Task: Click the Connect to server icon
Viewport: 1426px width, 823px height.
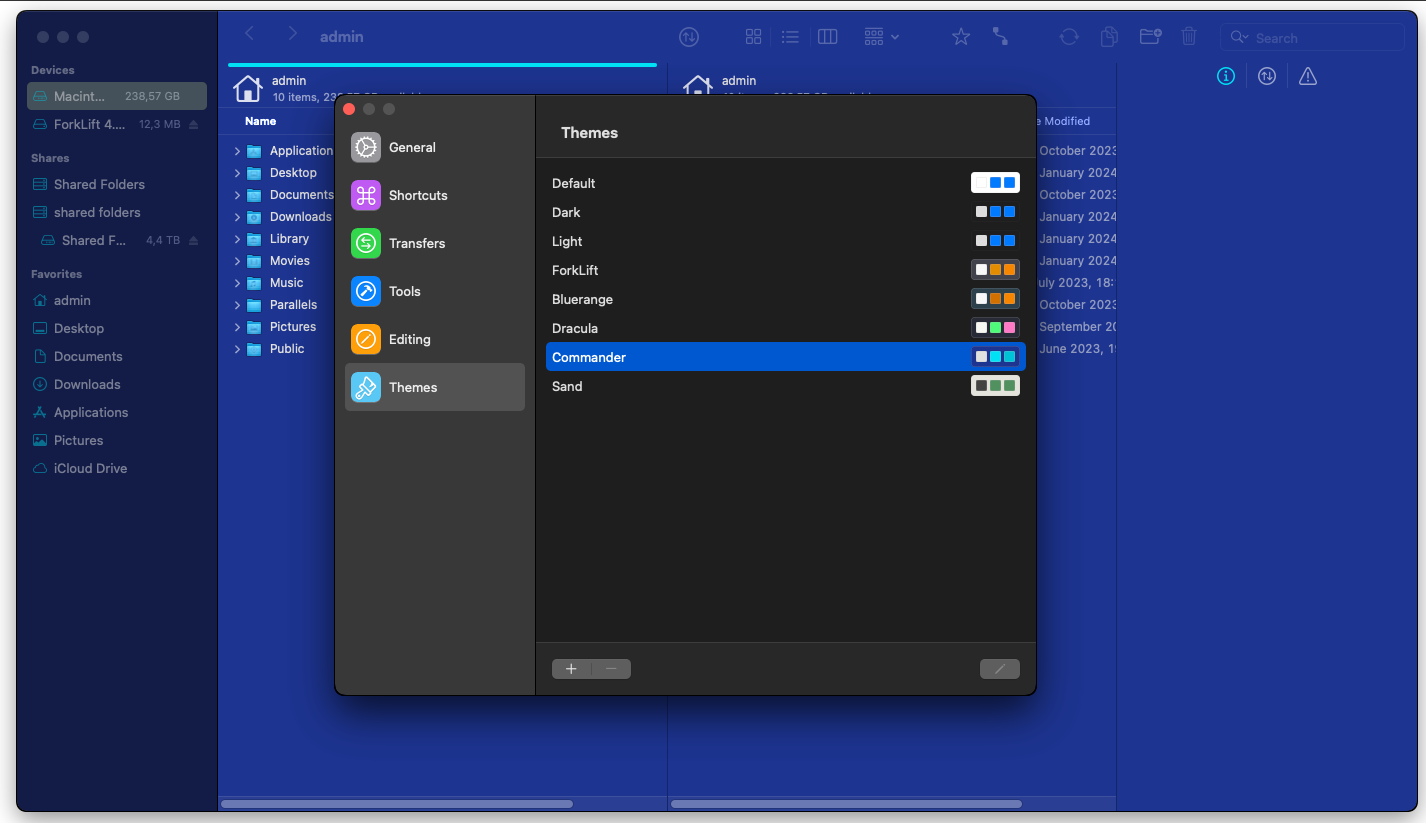Action: click(1000, 37)
